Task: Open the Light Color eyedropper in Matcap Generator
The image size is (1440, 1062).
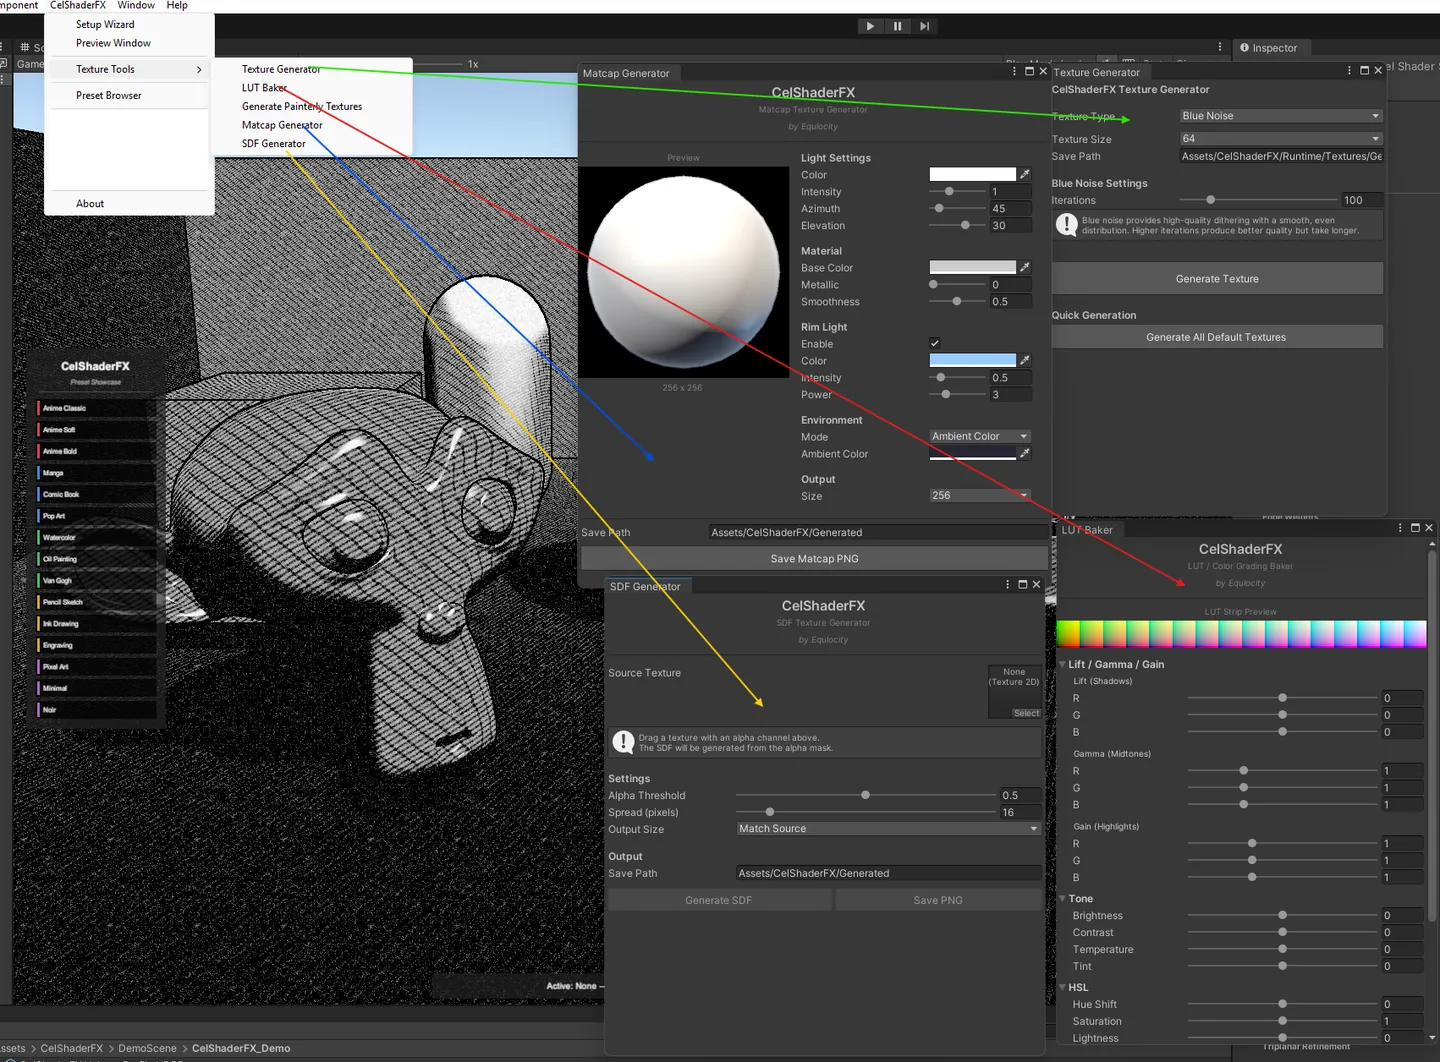Action: pos(1025,174)
